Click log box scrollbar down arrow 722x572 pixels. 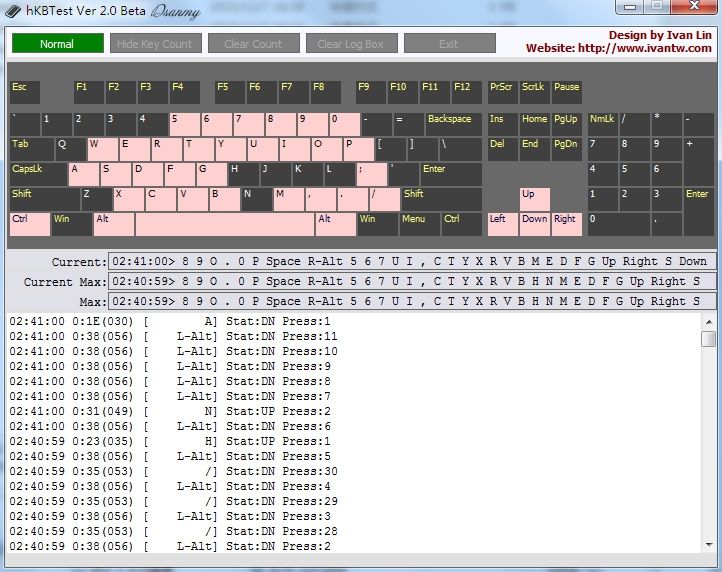(709, 545)
